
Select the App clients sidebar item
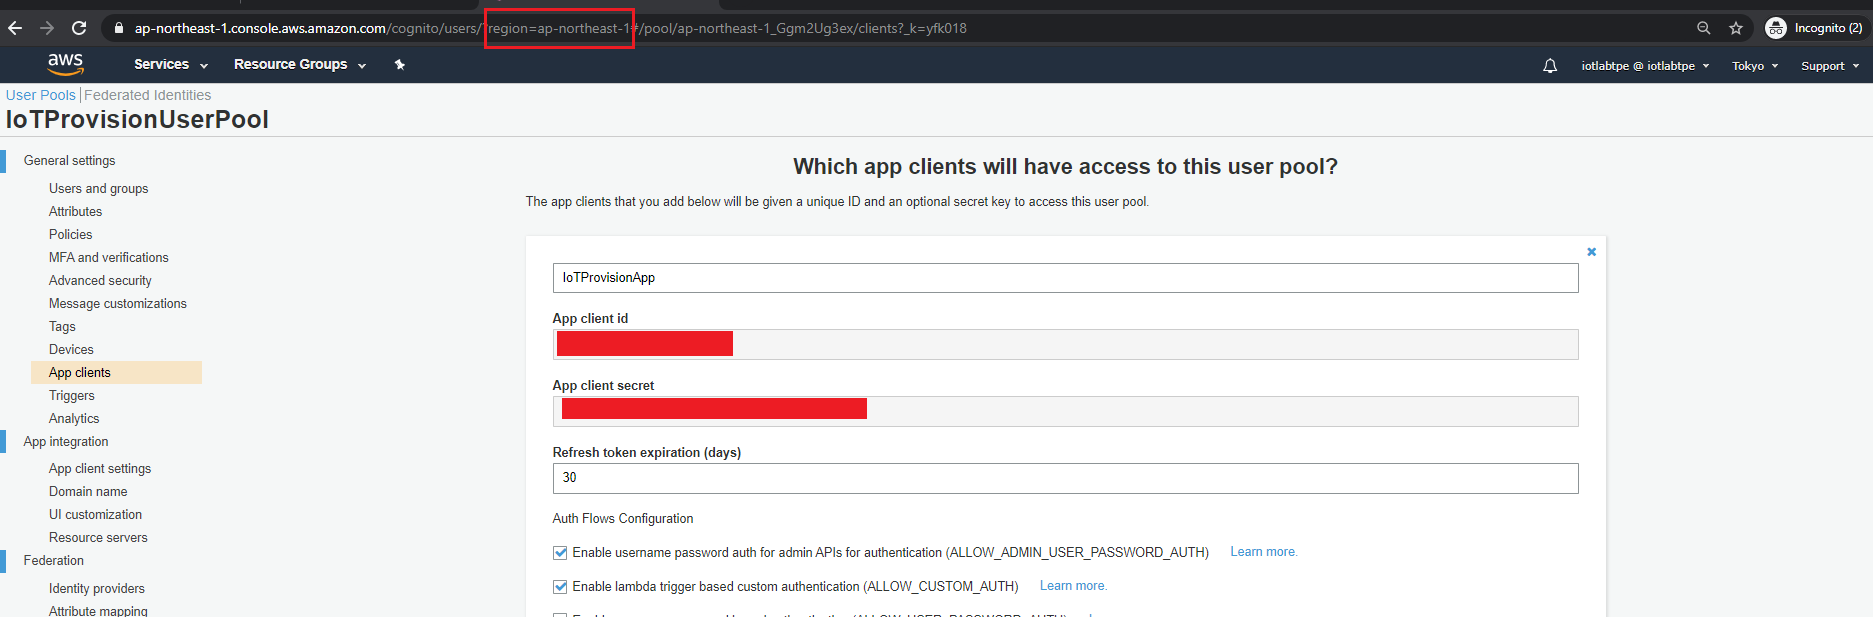tap(117, 372)
